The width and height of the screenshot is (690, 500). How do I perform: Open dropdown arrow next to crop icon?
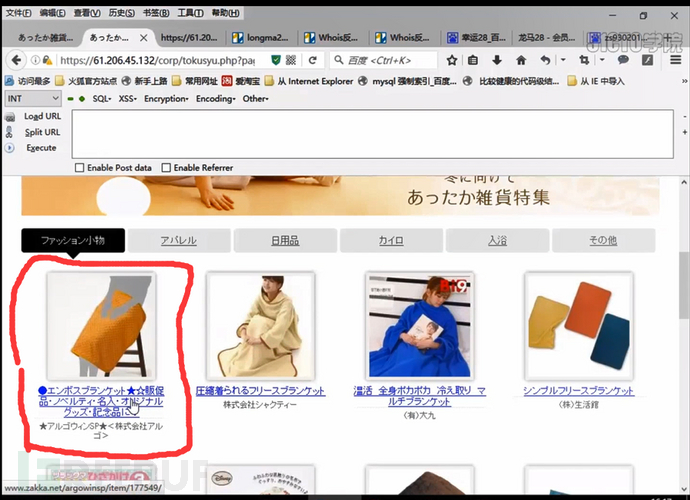pyautogui.click(x=602, y=60)
